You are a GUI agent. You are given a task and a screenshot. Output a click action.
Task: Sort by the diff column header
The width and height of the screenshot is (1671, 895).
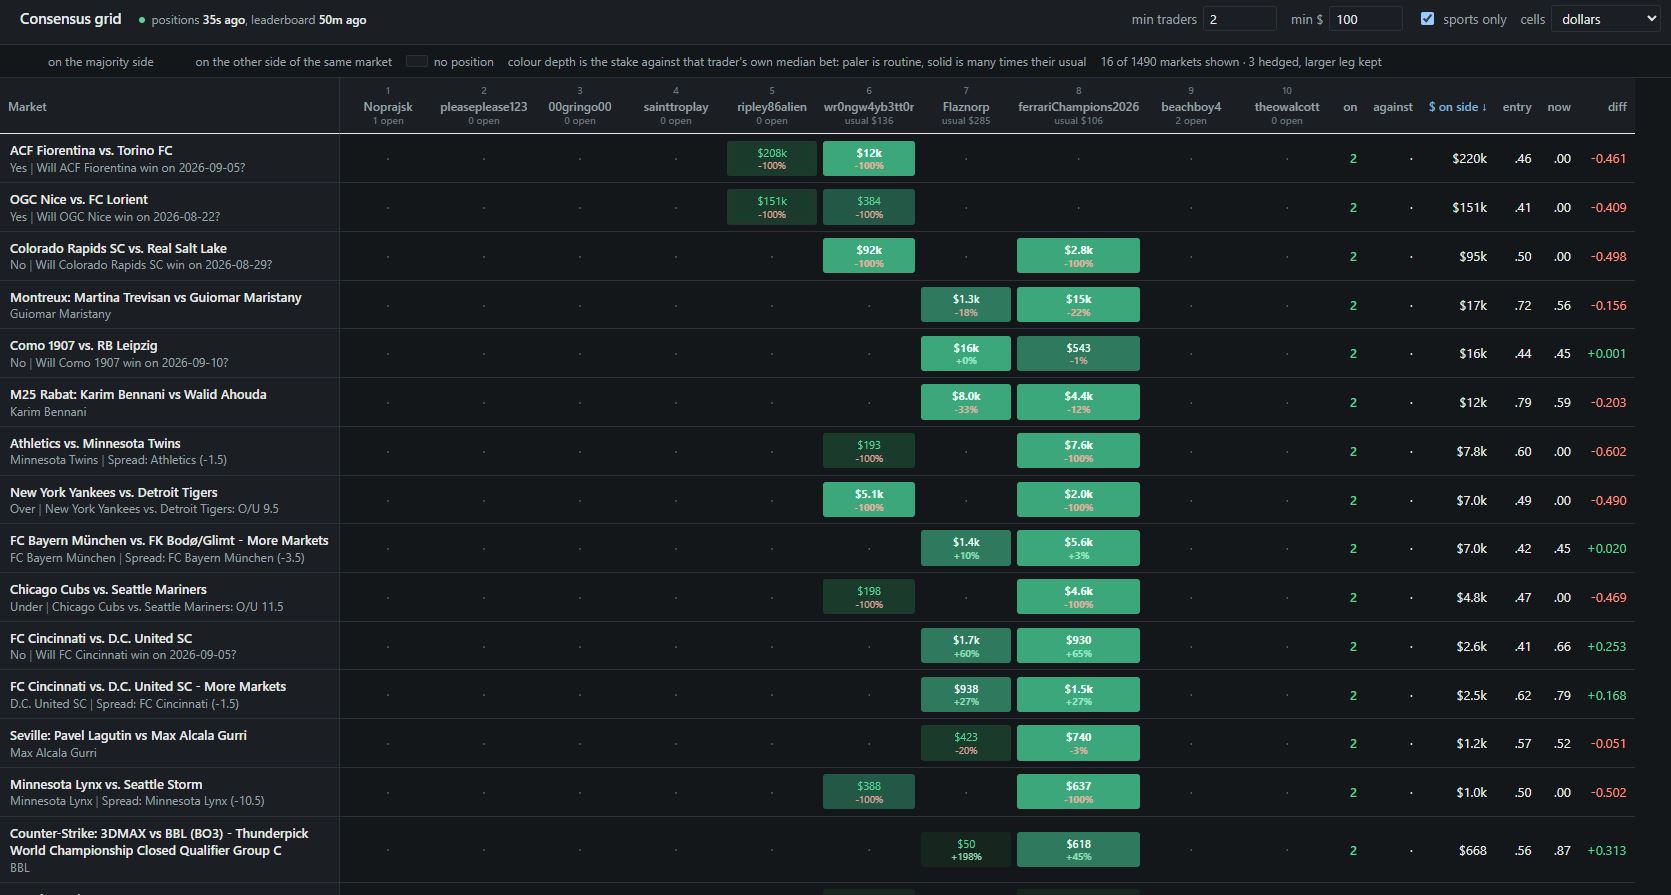click(1617, 107)
